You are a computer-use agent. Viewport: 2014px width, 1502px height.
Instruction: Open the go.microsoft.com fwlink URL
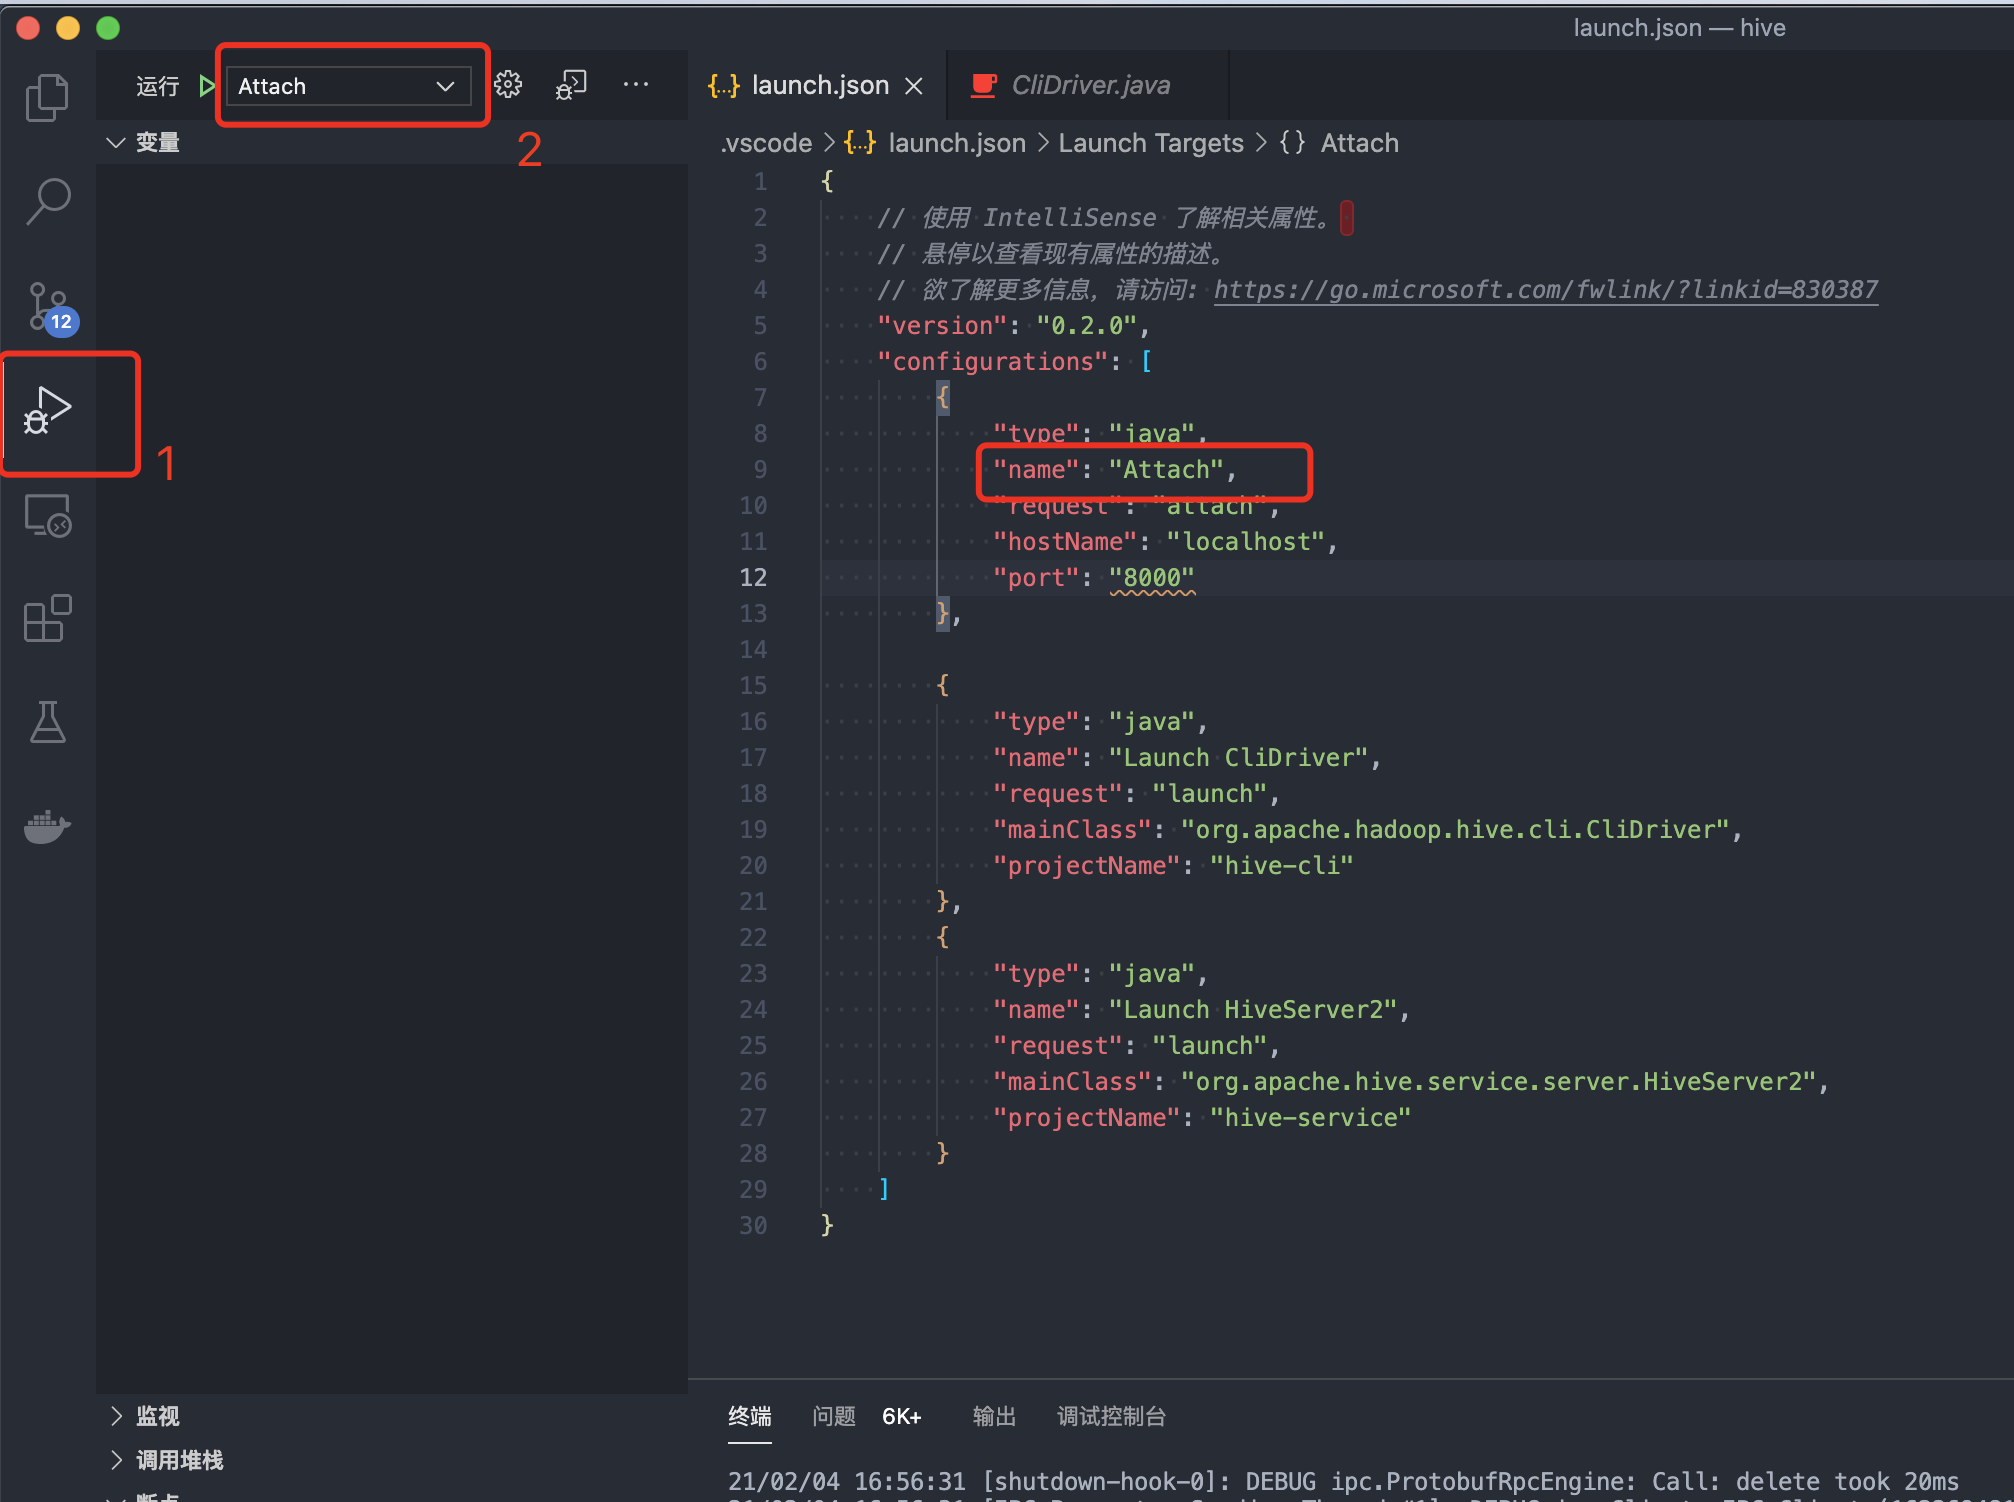click(x=1545, y=290)
